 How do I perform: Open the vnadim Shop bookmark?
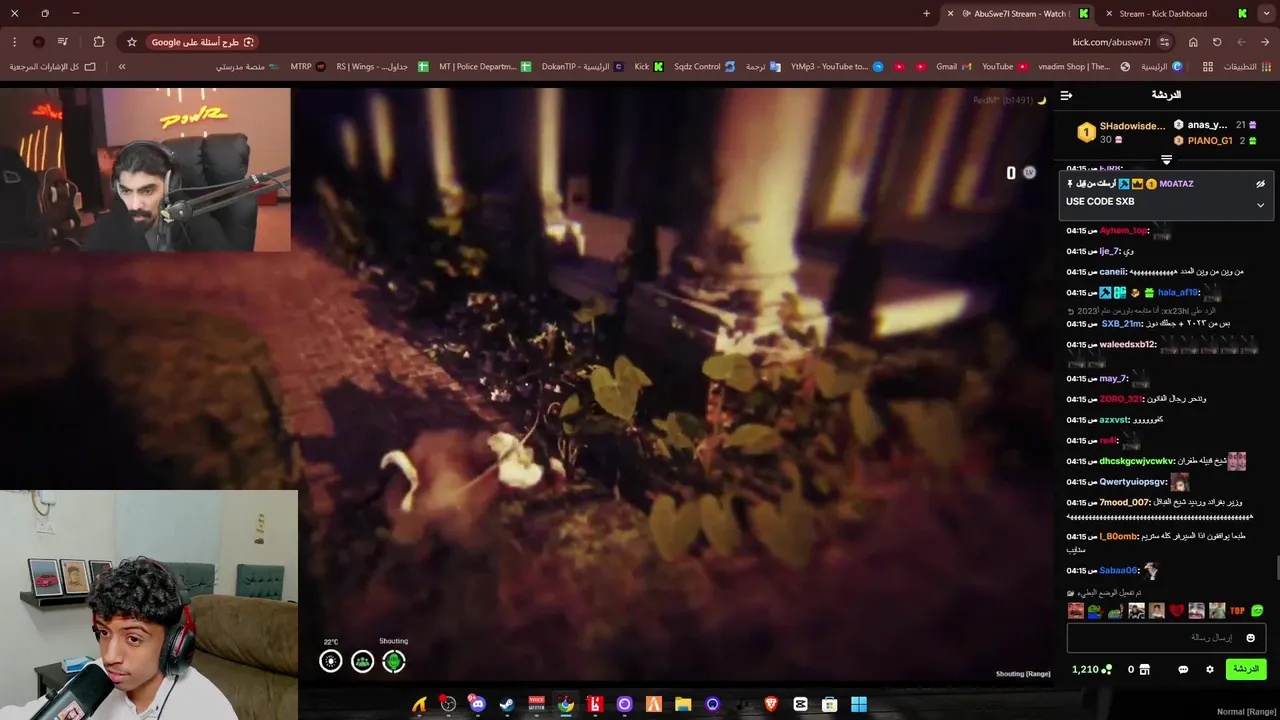pyautogui.click(x=1084, y=67)
